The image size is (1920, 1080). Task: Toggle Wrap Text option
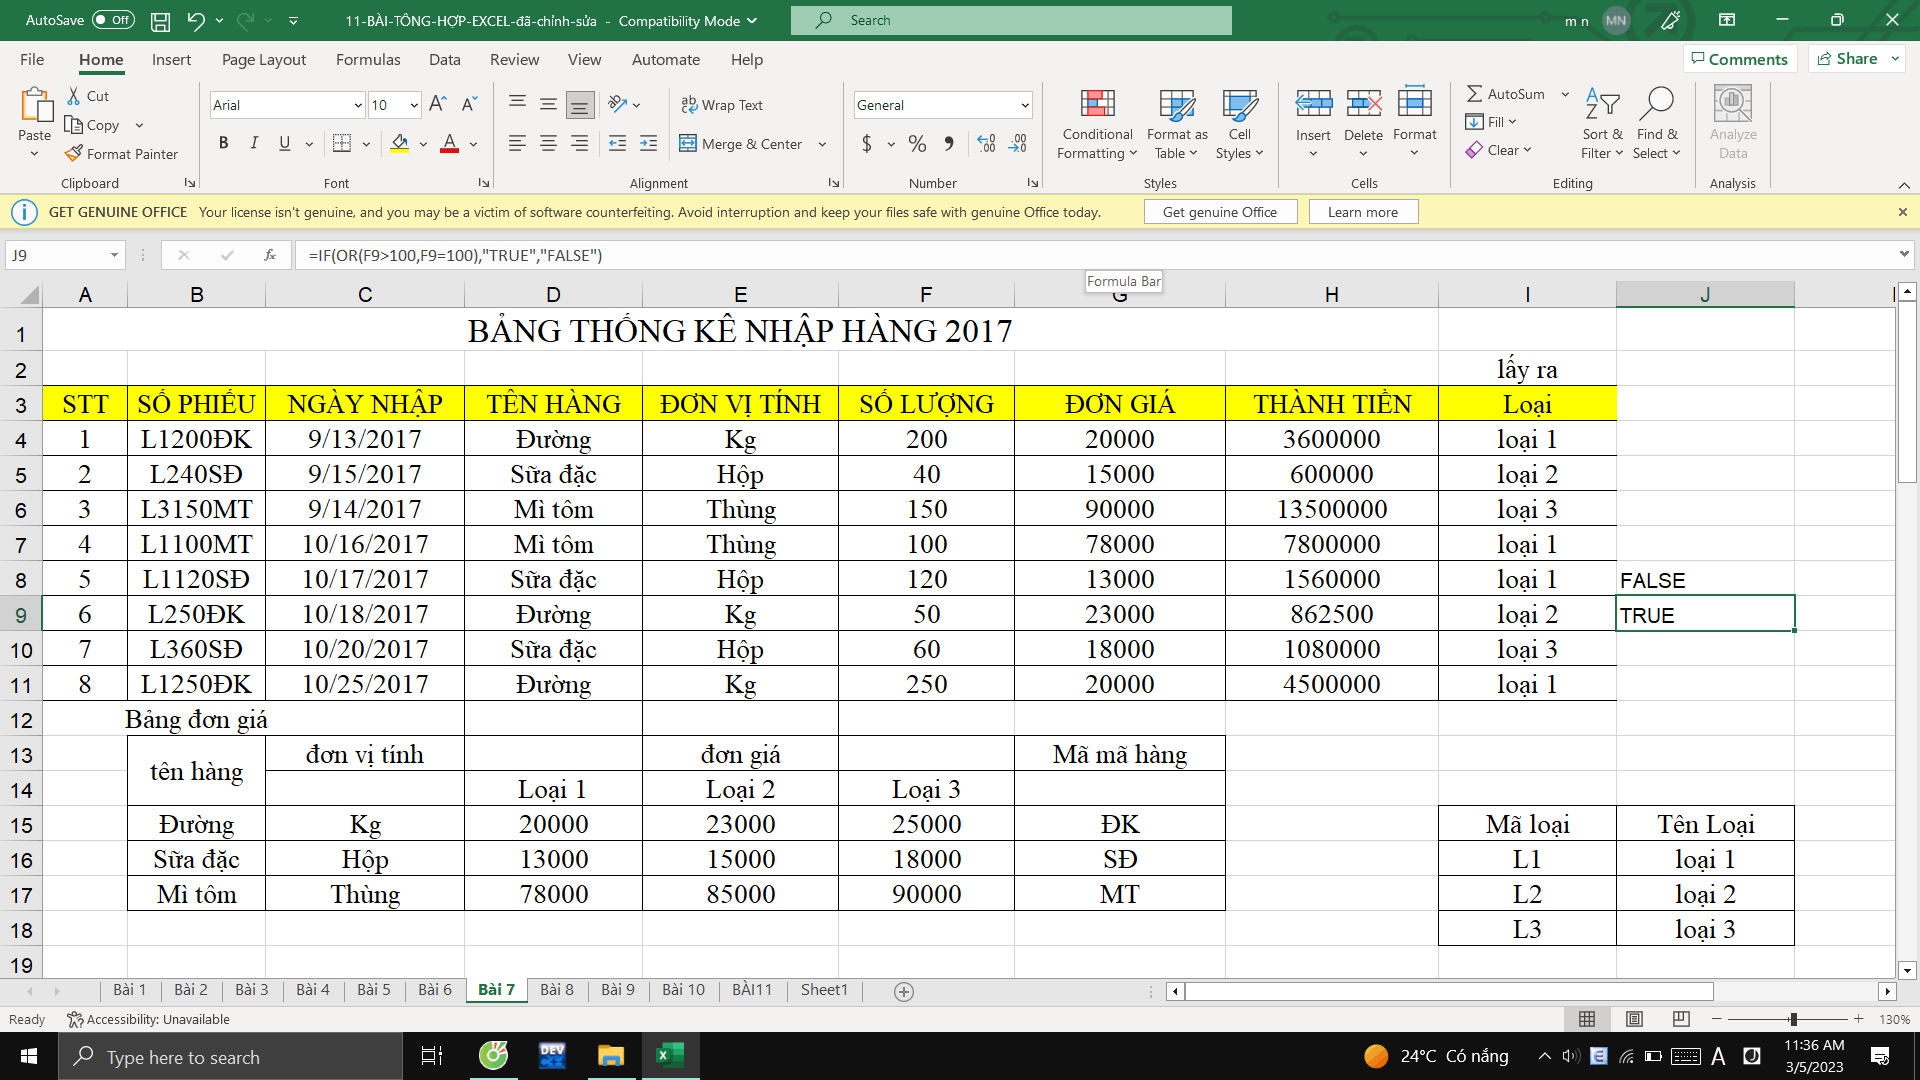pyautogui.click(x=722, y=105)
